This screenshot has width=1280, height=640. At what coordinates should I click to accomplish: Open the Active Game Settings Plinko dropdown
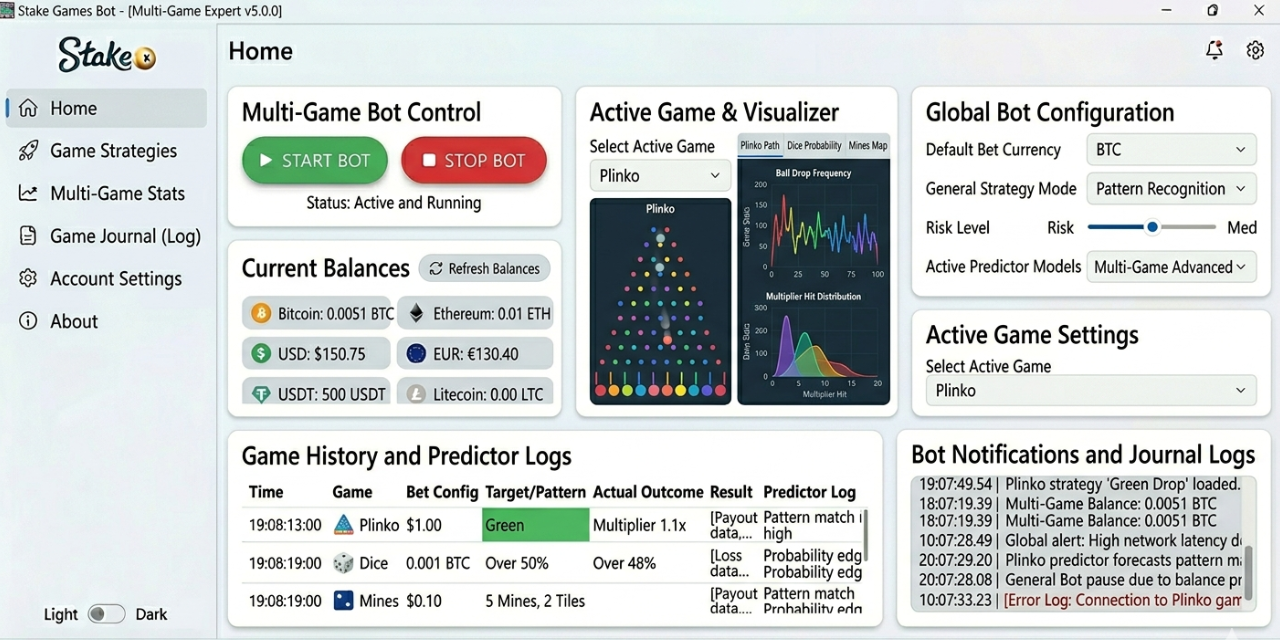[x=1091, y=390]
